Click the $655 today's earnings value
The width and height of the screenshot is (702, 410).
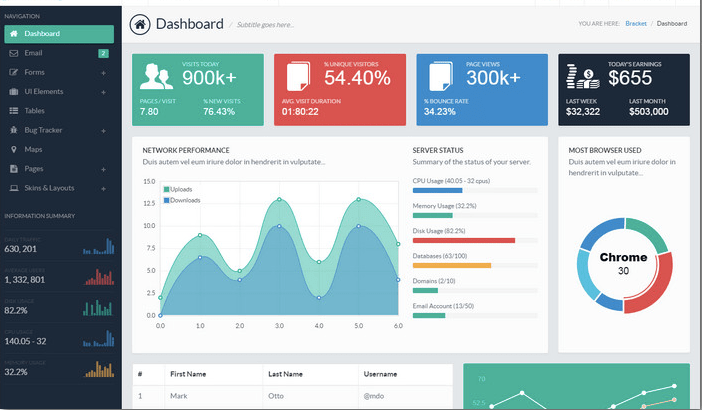(630, 78)
